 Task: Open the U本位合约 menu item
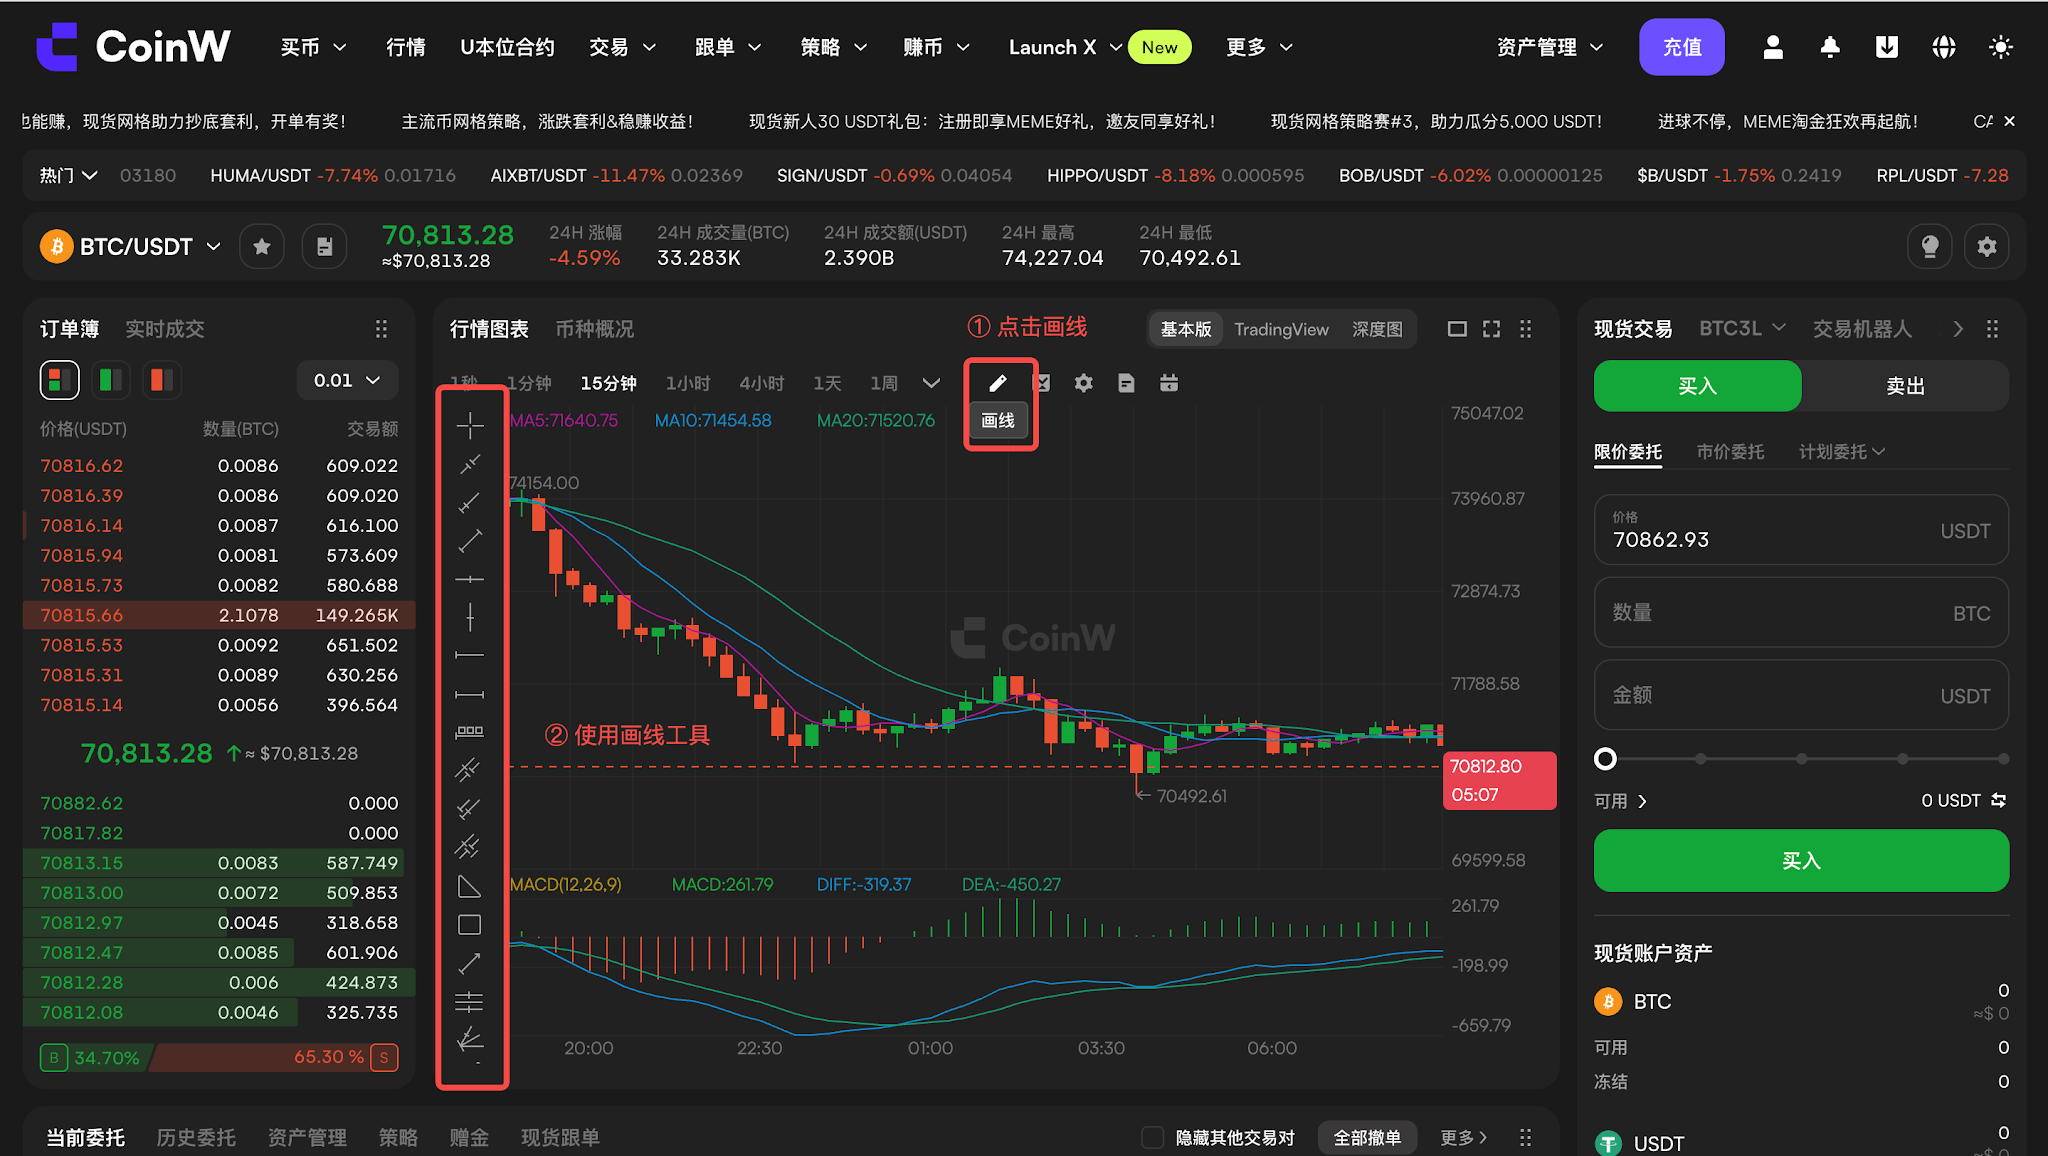[507, 47]
